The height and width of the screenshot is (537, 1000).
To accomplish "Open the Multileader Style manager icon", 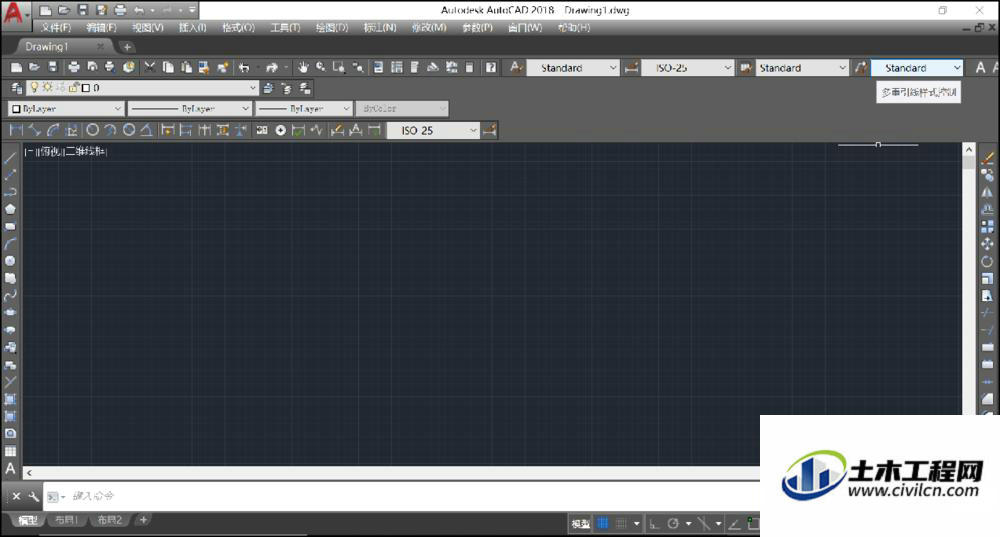I will [x=861, y=67].
